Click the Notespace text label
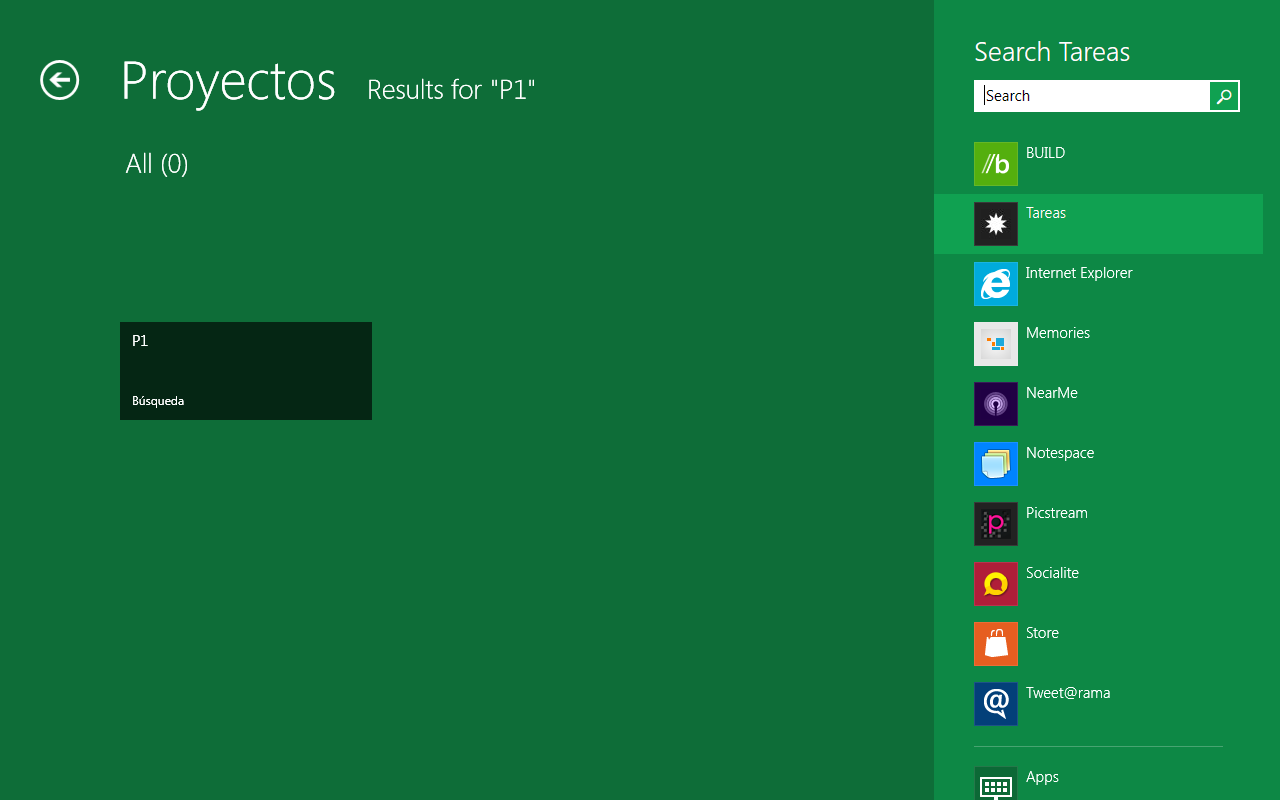The width and height of the screenshot is (1280, 800). pyautogui.click(x=1060, y=453)
